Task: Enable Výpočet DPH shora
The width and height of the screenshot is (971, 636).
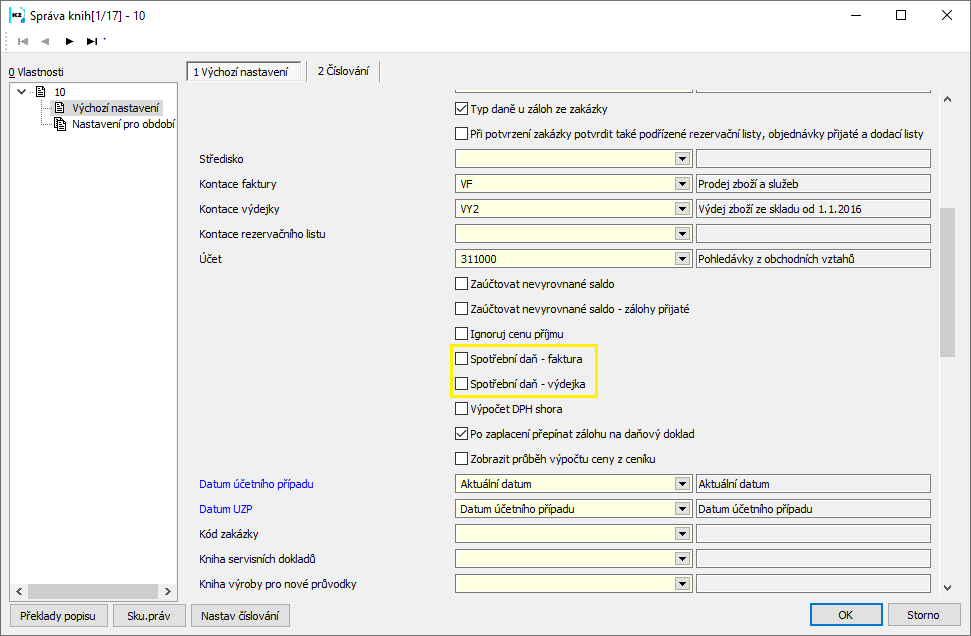Action: point(461,409)
